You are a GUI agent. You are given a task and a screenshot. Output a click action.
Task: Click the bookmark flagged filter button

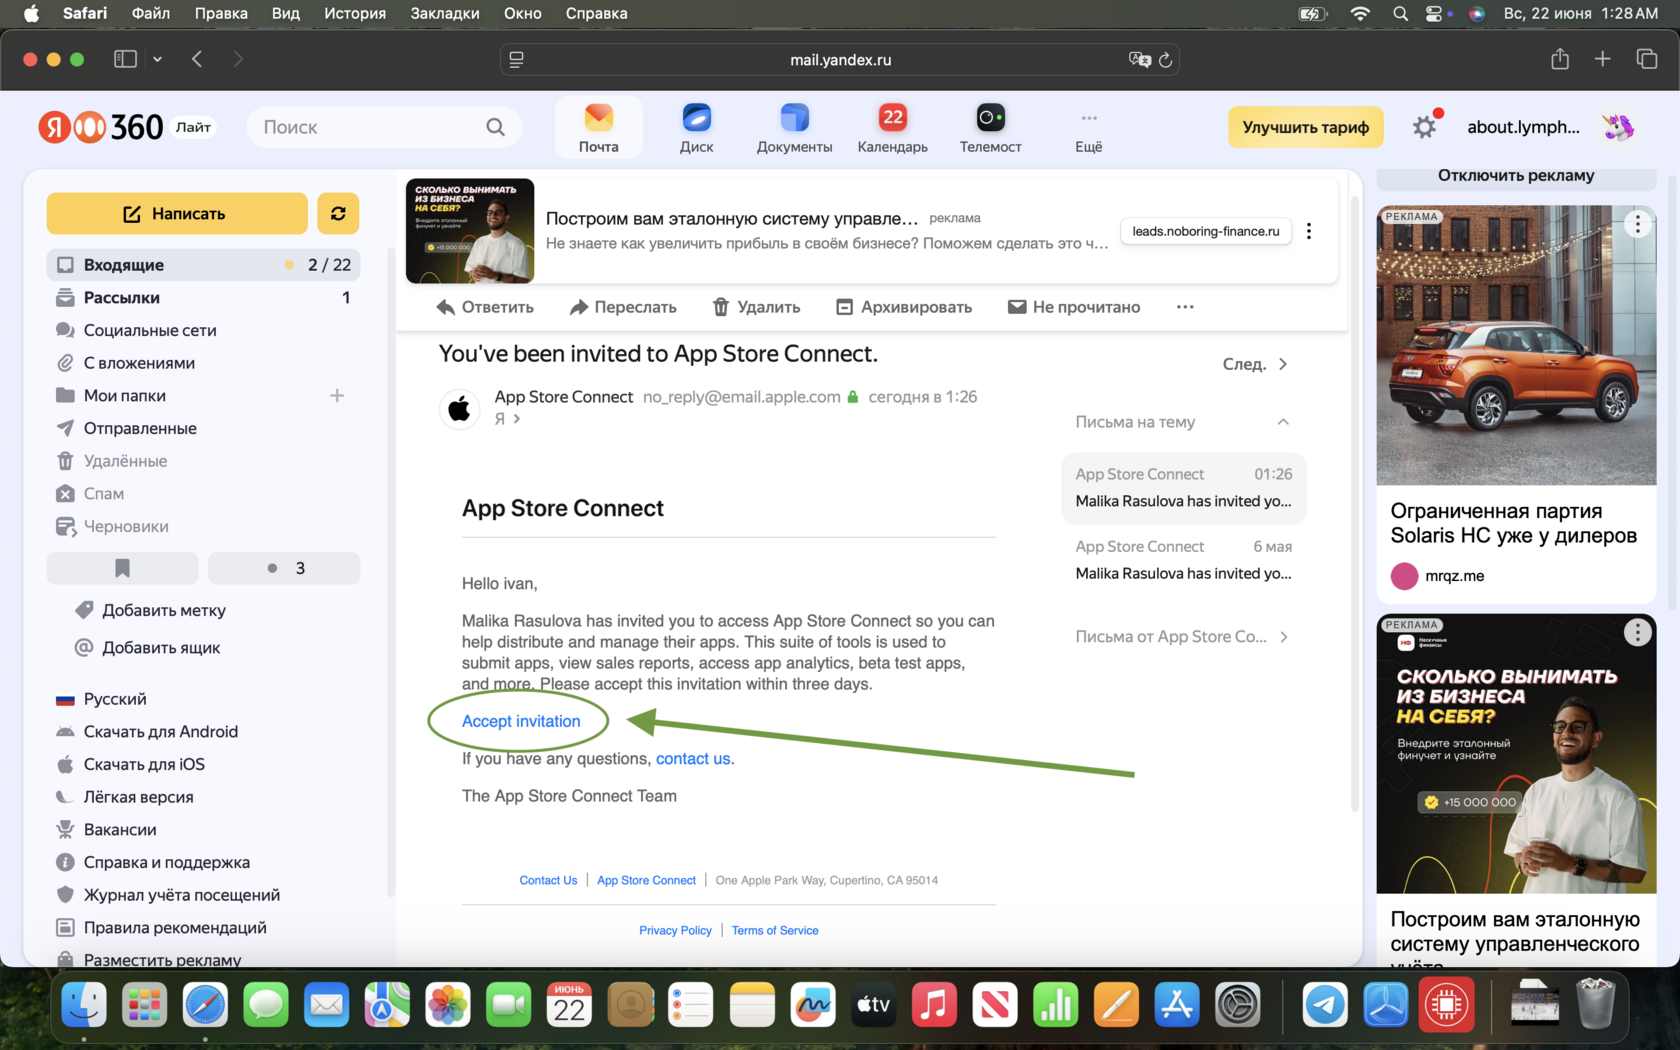pos(122,568)
